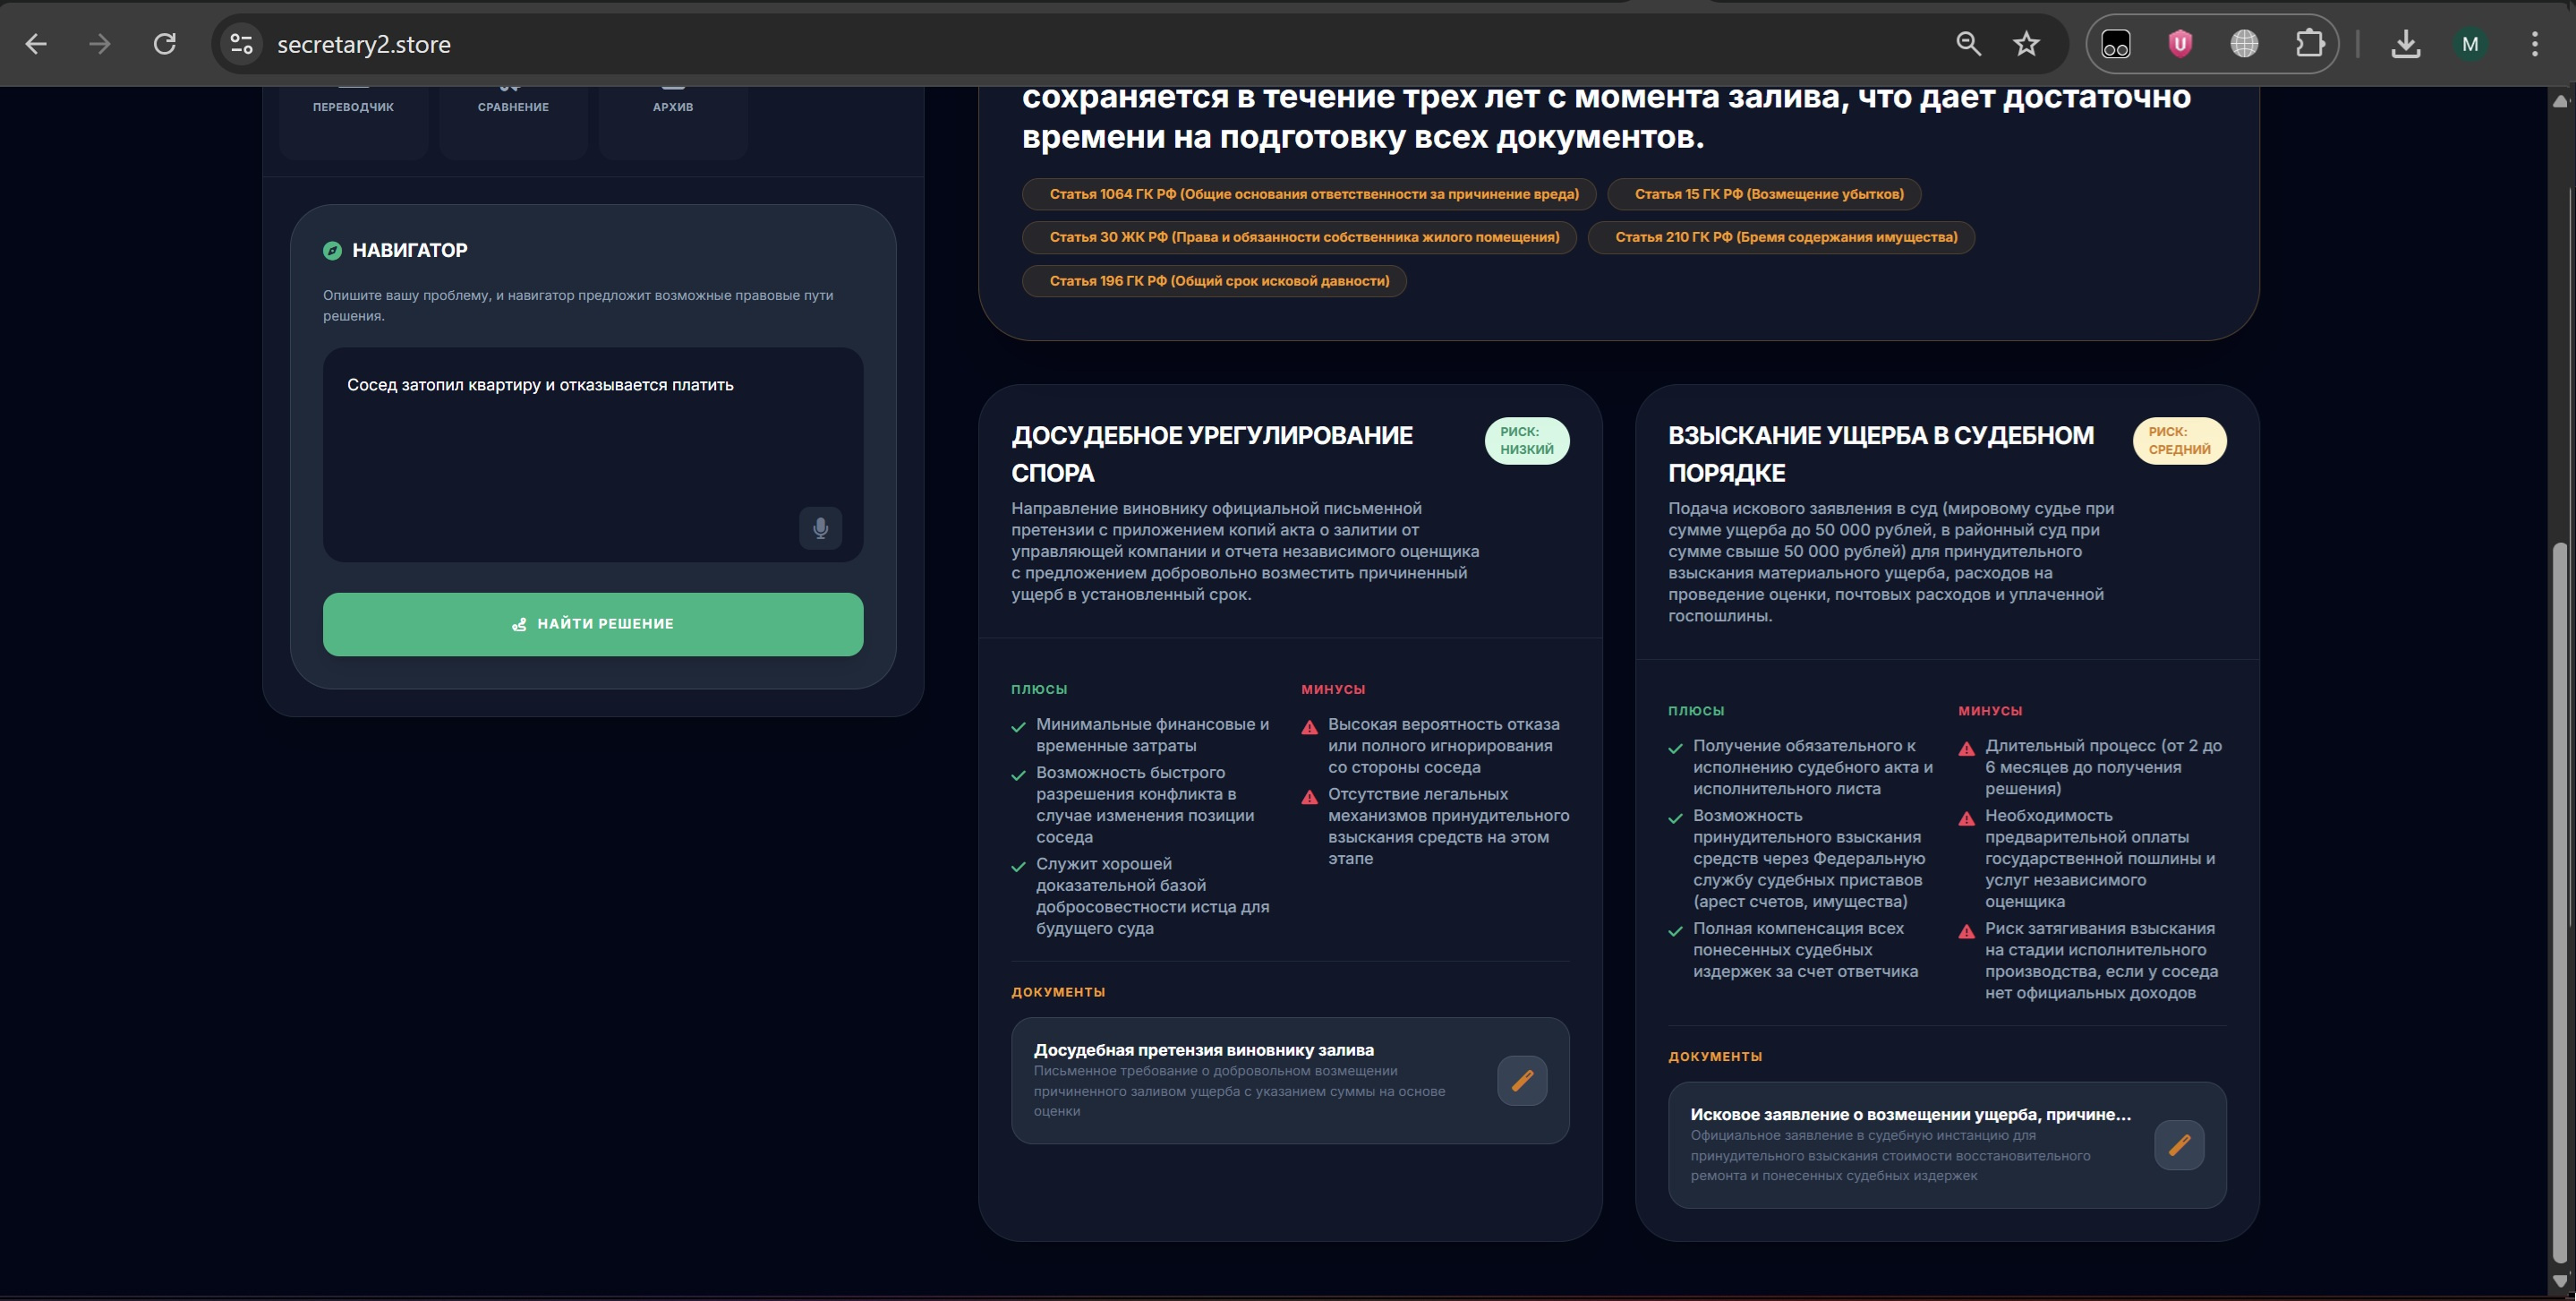Click the page's vertical scrollbar thumb
The height and width of the screenshot is (1301, 2576).
tap(2560, 900)
